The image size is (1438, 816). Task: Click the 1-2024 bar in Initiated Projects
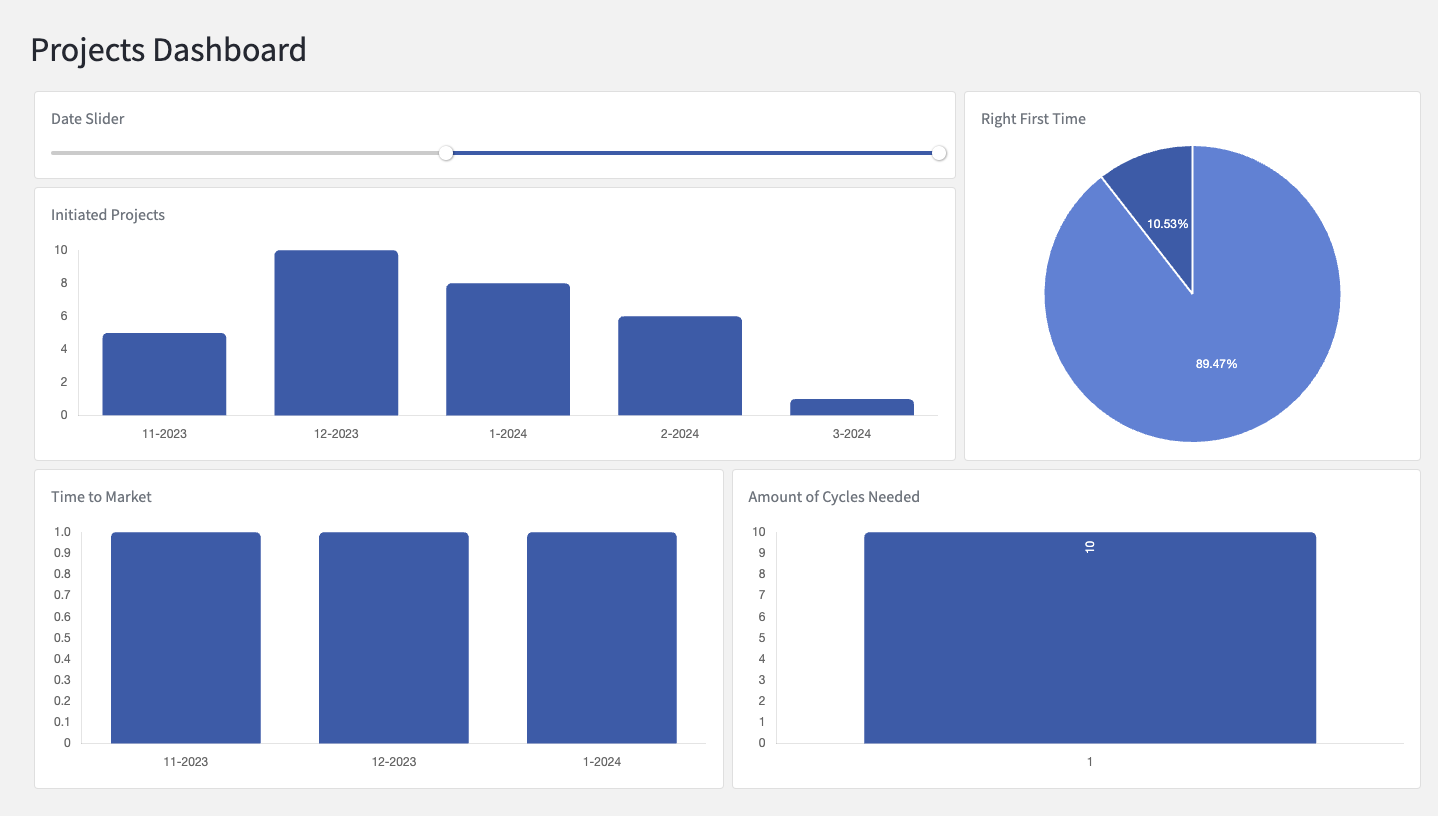(x=508, y=350)
